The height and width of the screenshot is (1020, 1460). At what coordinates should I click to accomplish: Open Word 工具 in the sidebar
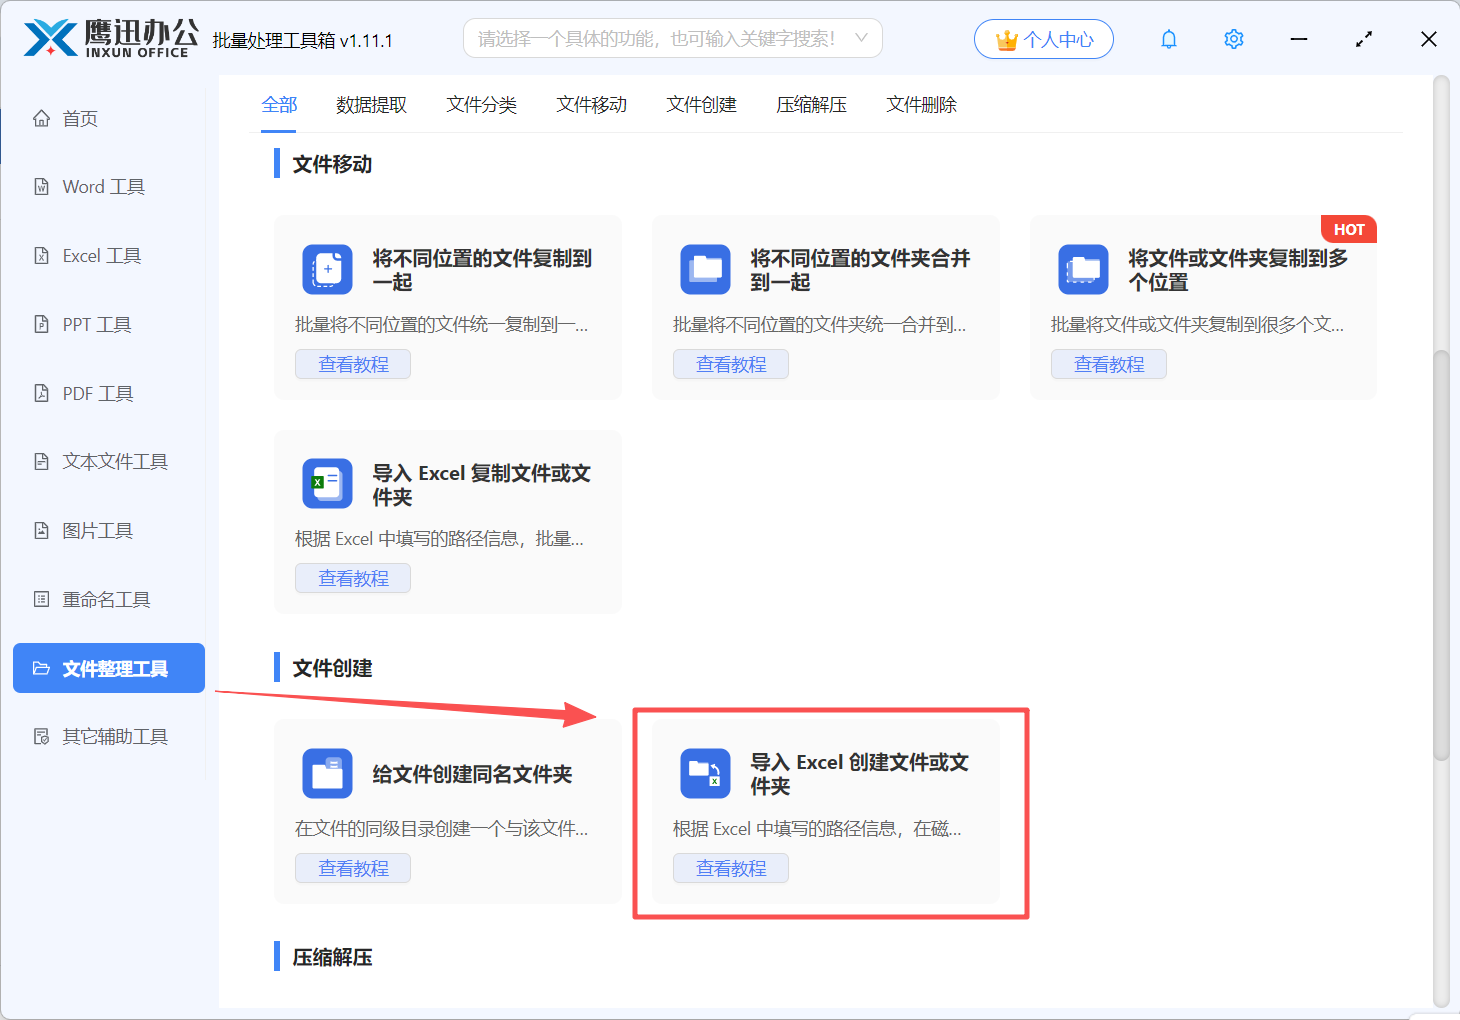coord(103,187)
